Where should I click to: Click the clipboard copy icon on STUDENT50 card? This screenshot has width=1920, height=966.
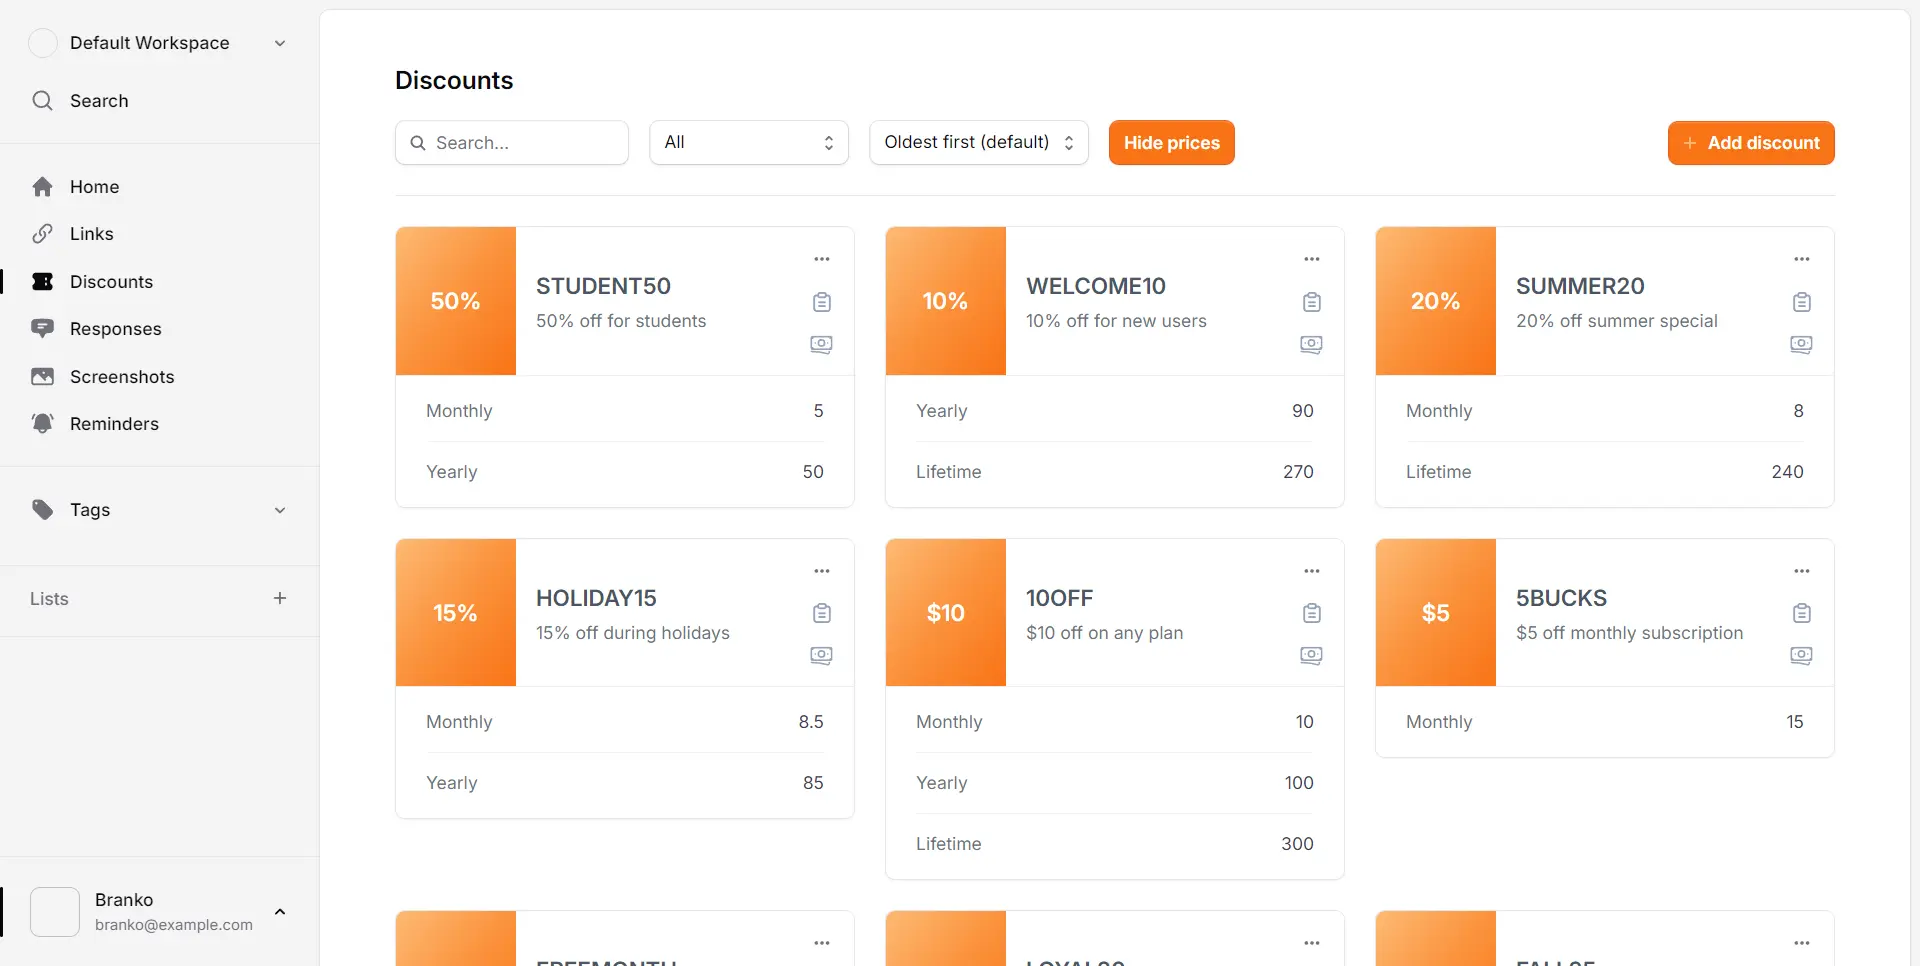point(821,302)
